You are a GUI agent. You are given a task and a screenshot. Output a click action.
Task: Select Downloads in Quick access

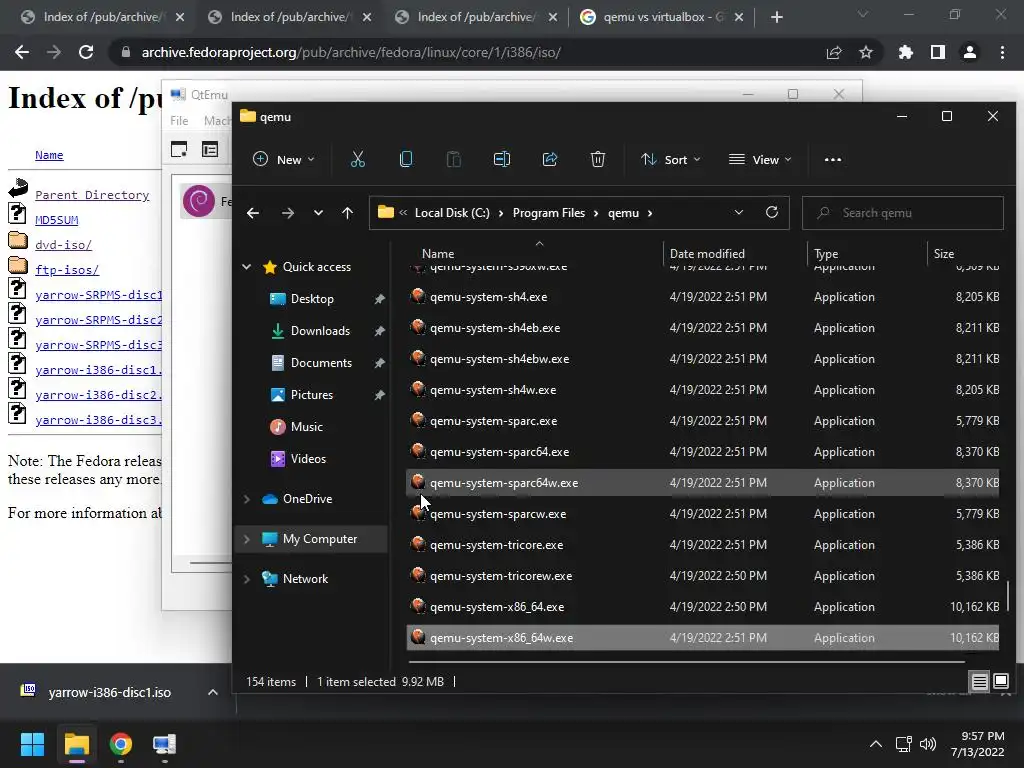320,330
